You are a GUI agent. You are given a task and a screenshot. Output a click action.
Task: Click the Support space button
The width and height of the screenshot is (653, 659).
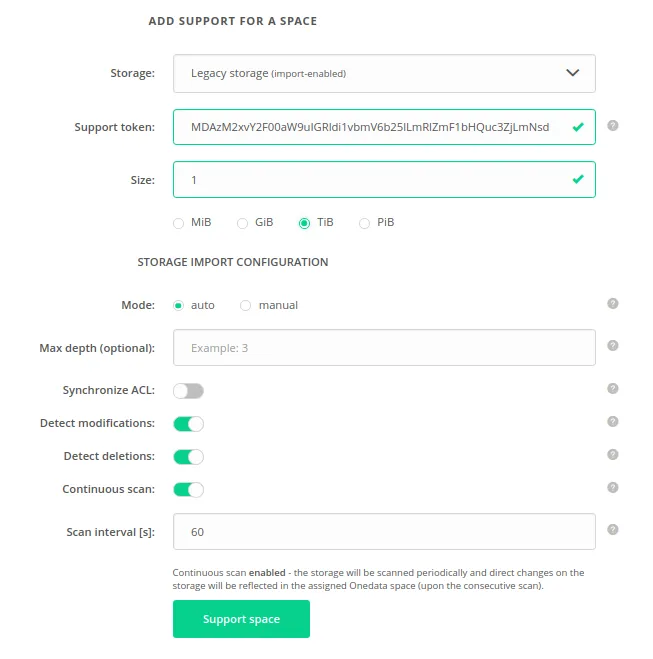(241, 619)
